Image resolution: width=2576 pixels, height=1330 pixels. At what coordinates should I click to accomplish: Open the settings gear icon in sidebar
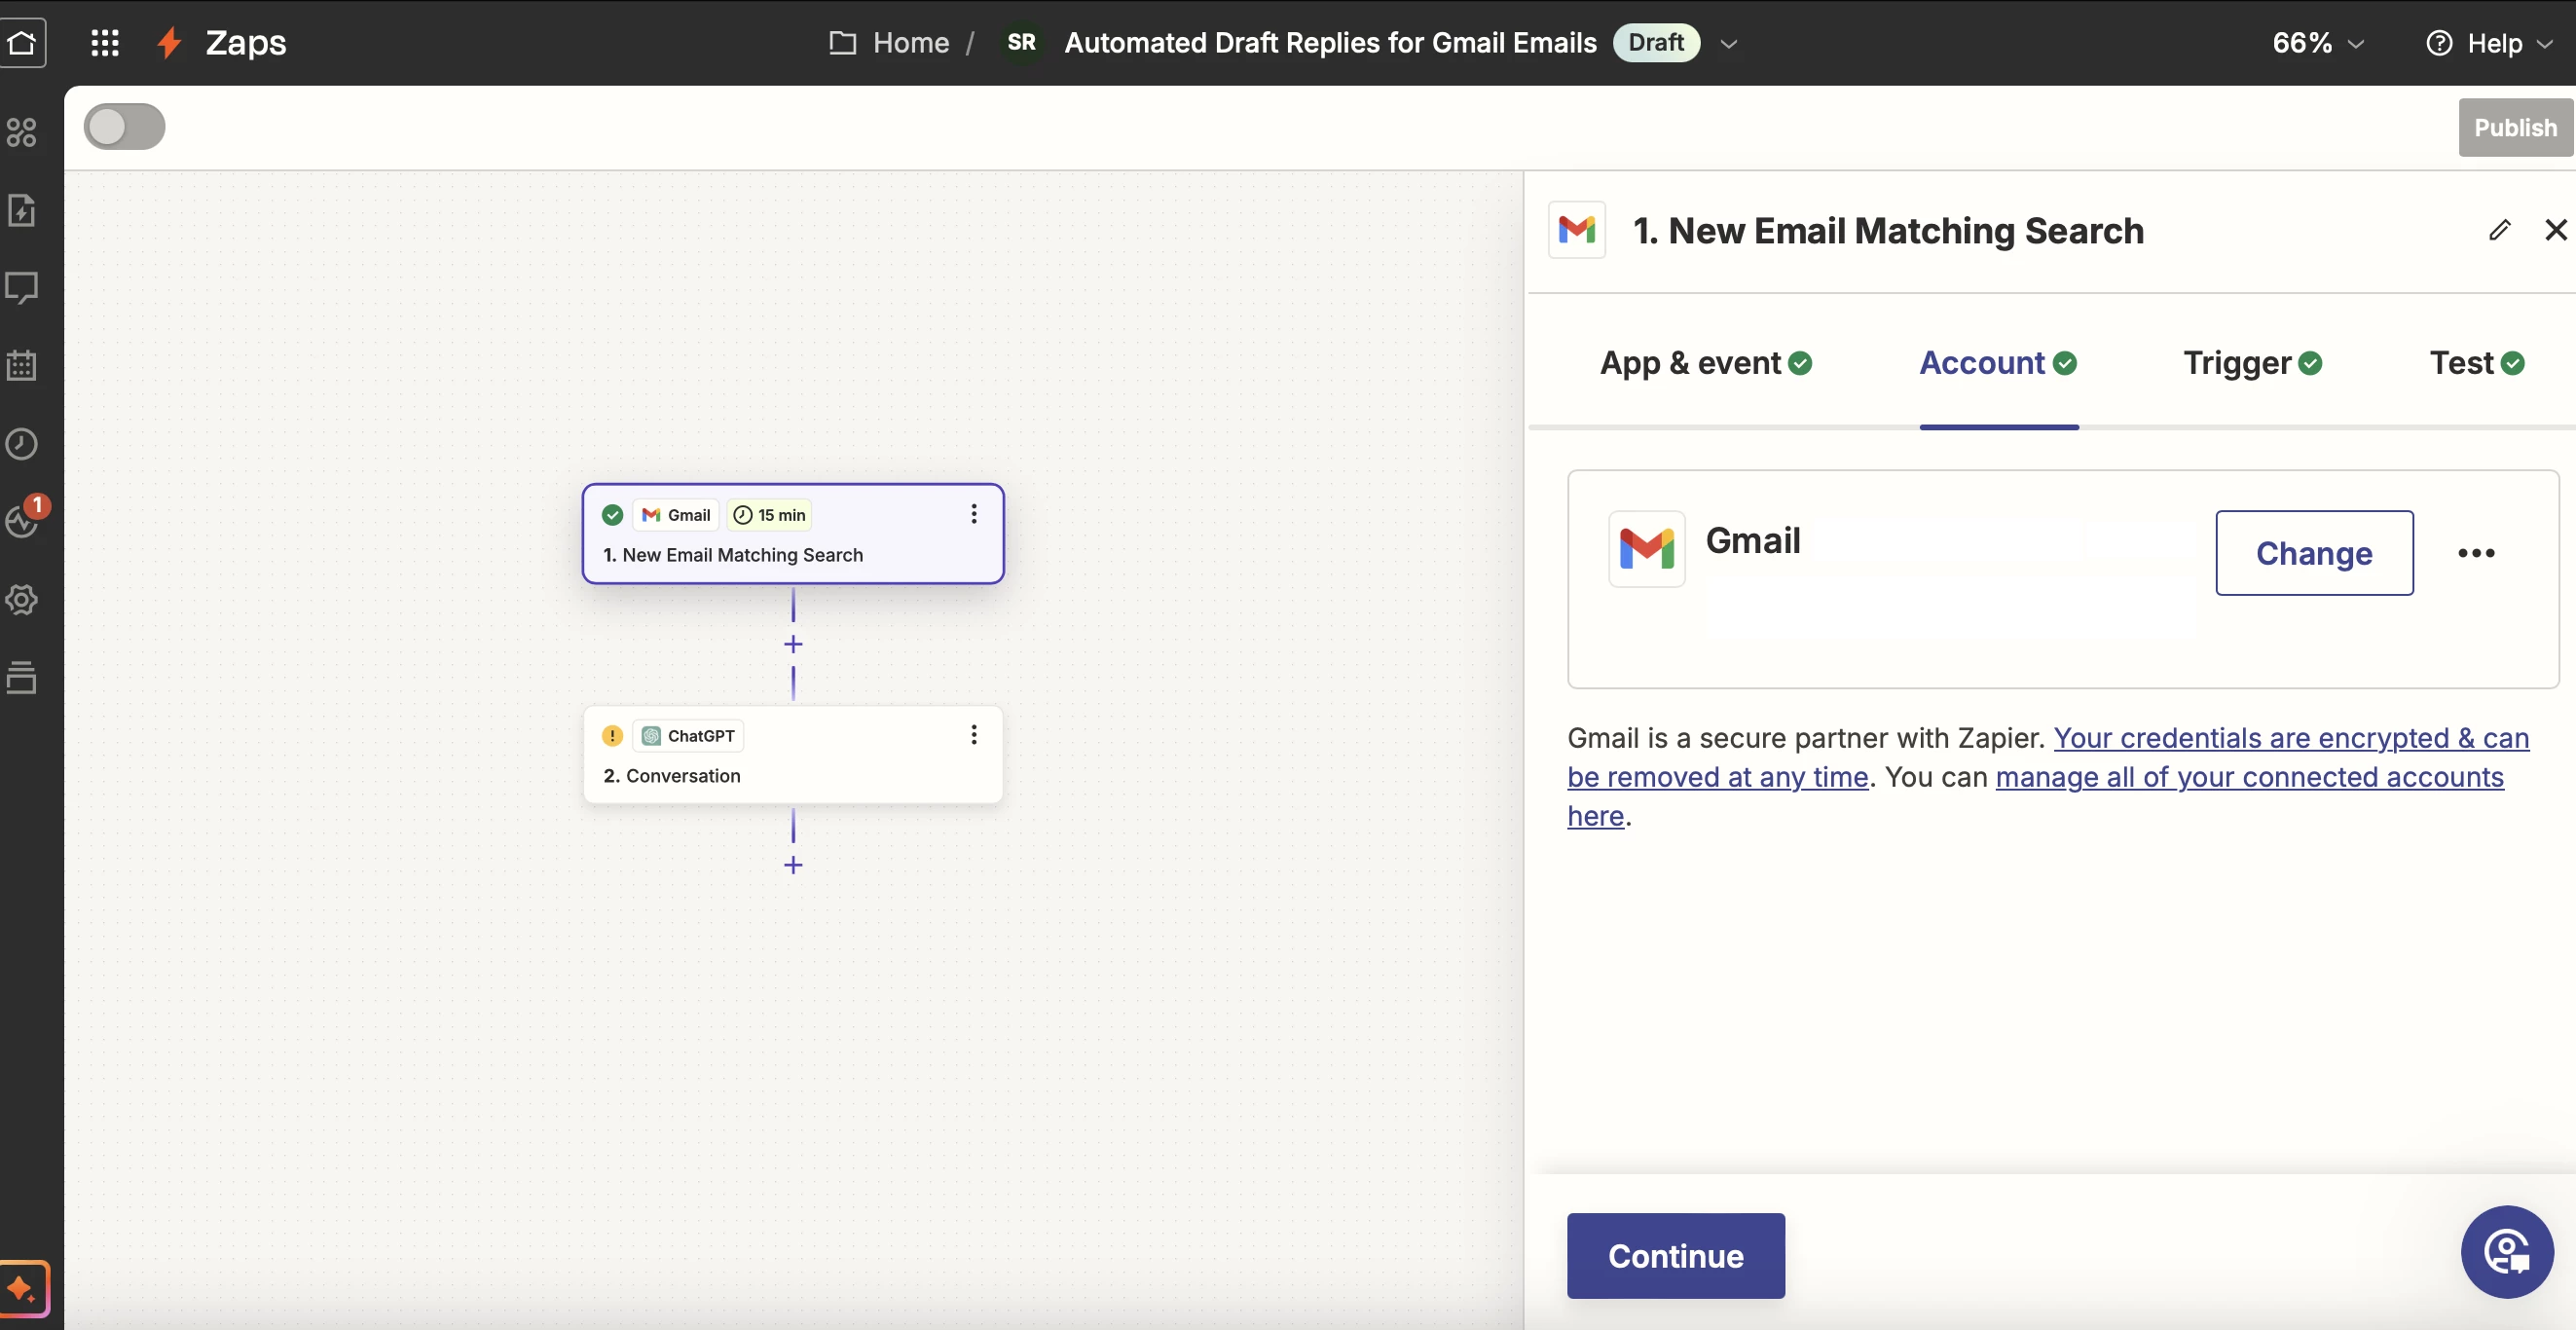point(22,600)
